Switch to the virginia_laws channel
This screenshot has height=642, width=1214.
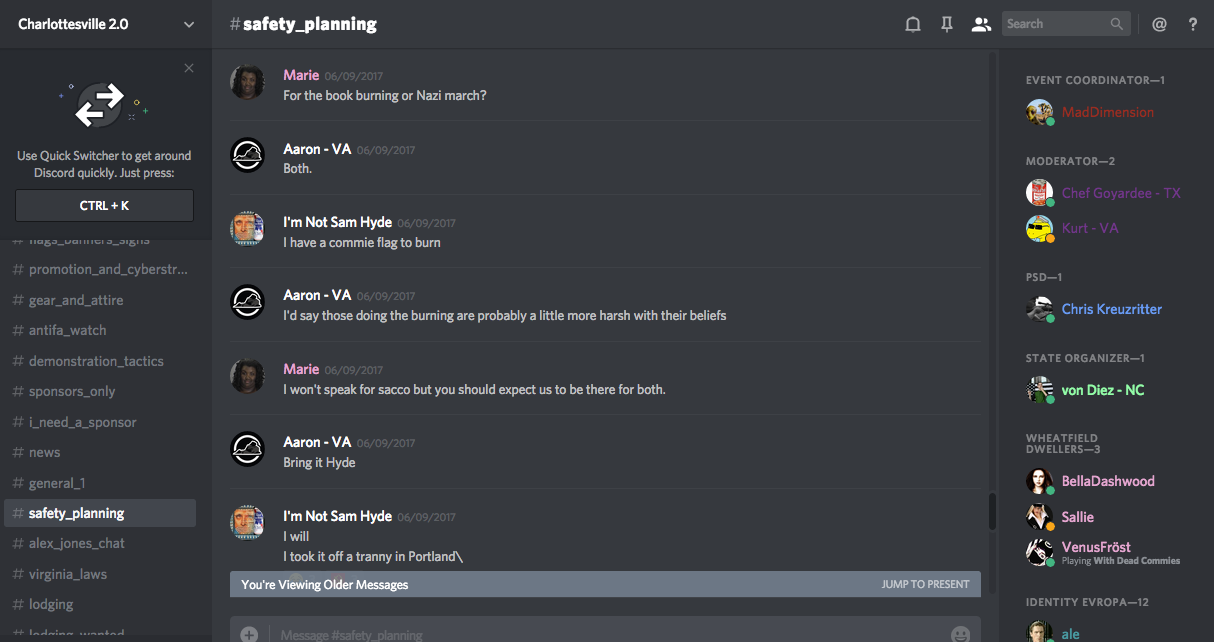pos(67,574)
